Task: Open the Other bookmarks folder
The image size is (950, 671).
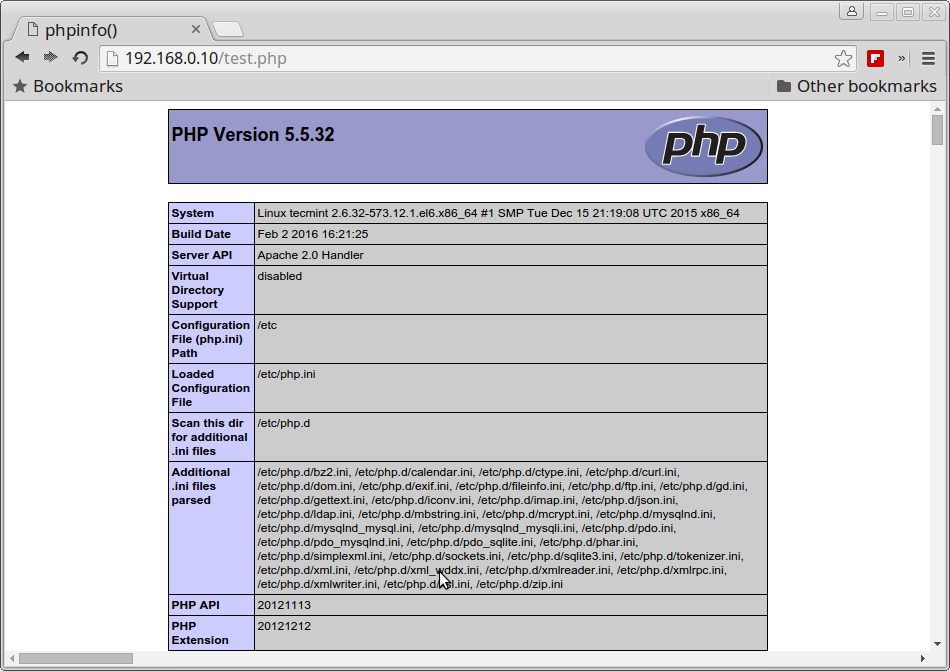Action: [856, 86]
